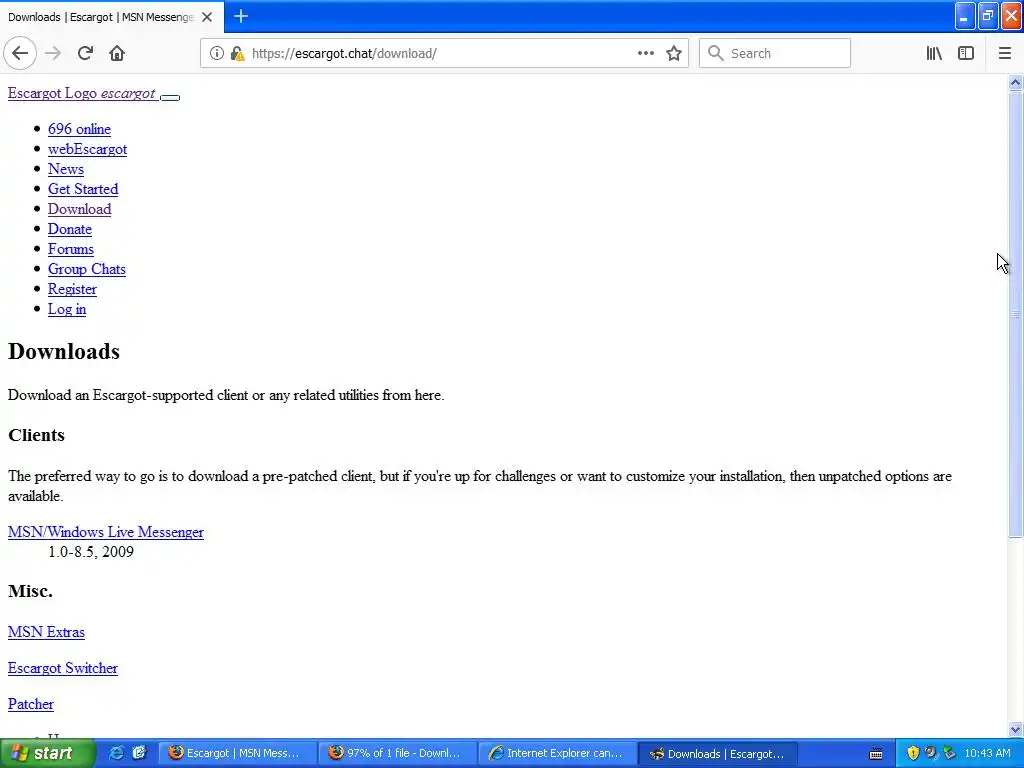
Task: Open page actions three-dots menu
Action: click(x=645, y=54)
